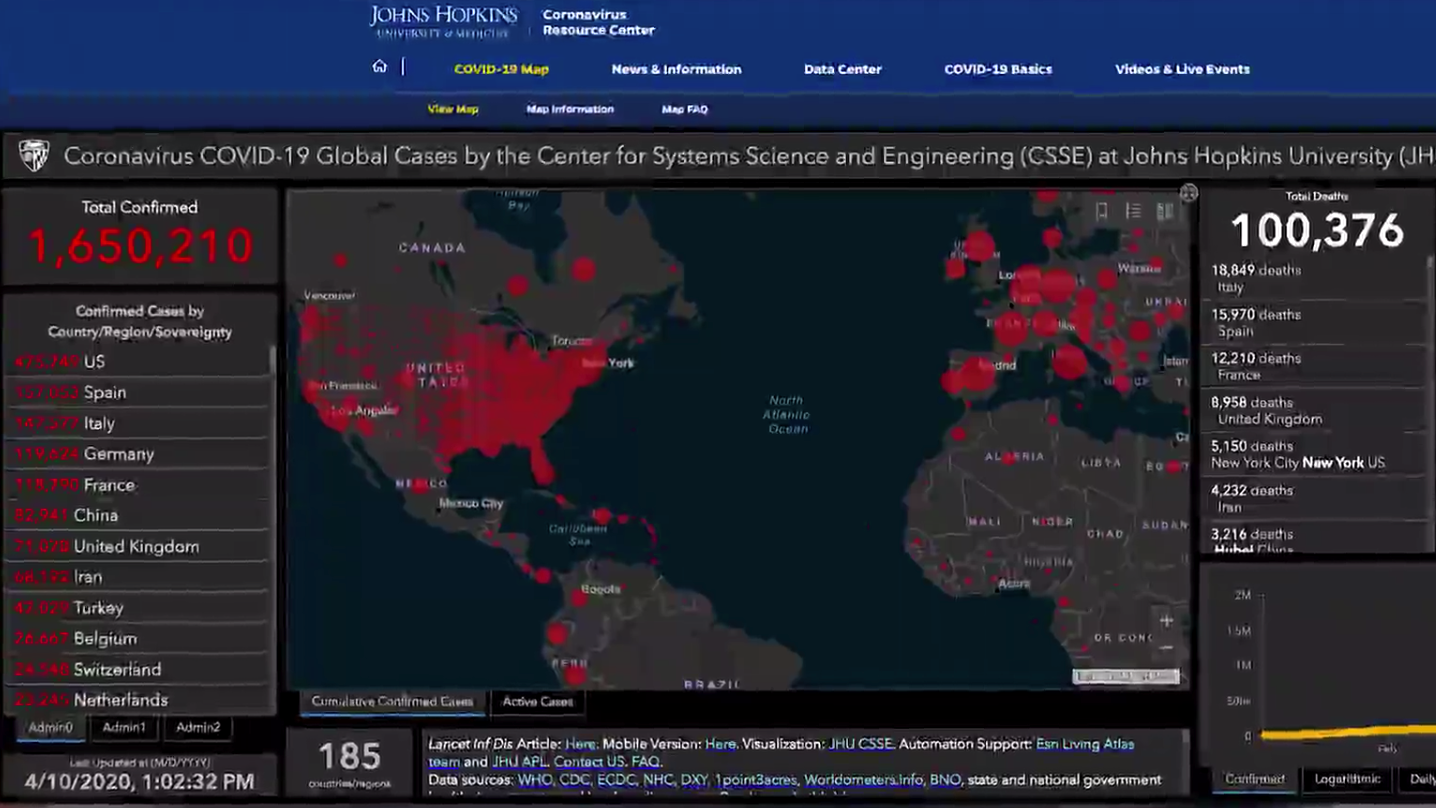
Task: Click the Johns Hopkins shield logo
Action: (34, 156)
